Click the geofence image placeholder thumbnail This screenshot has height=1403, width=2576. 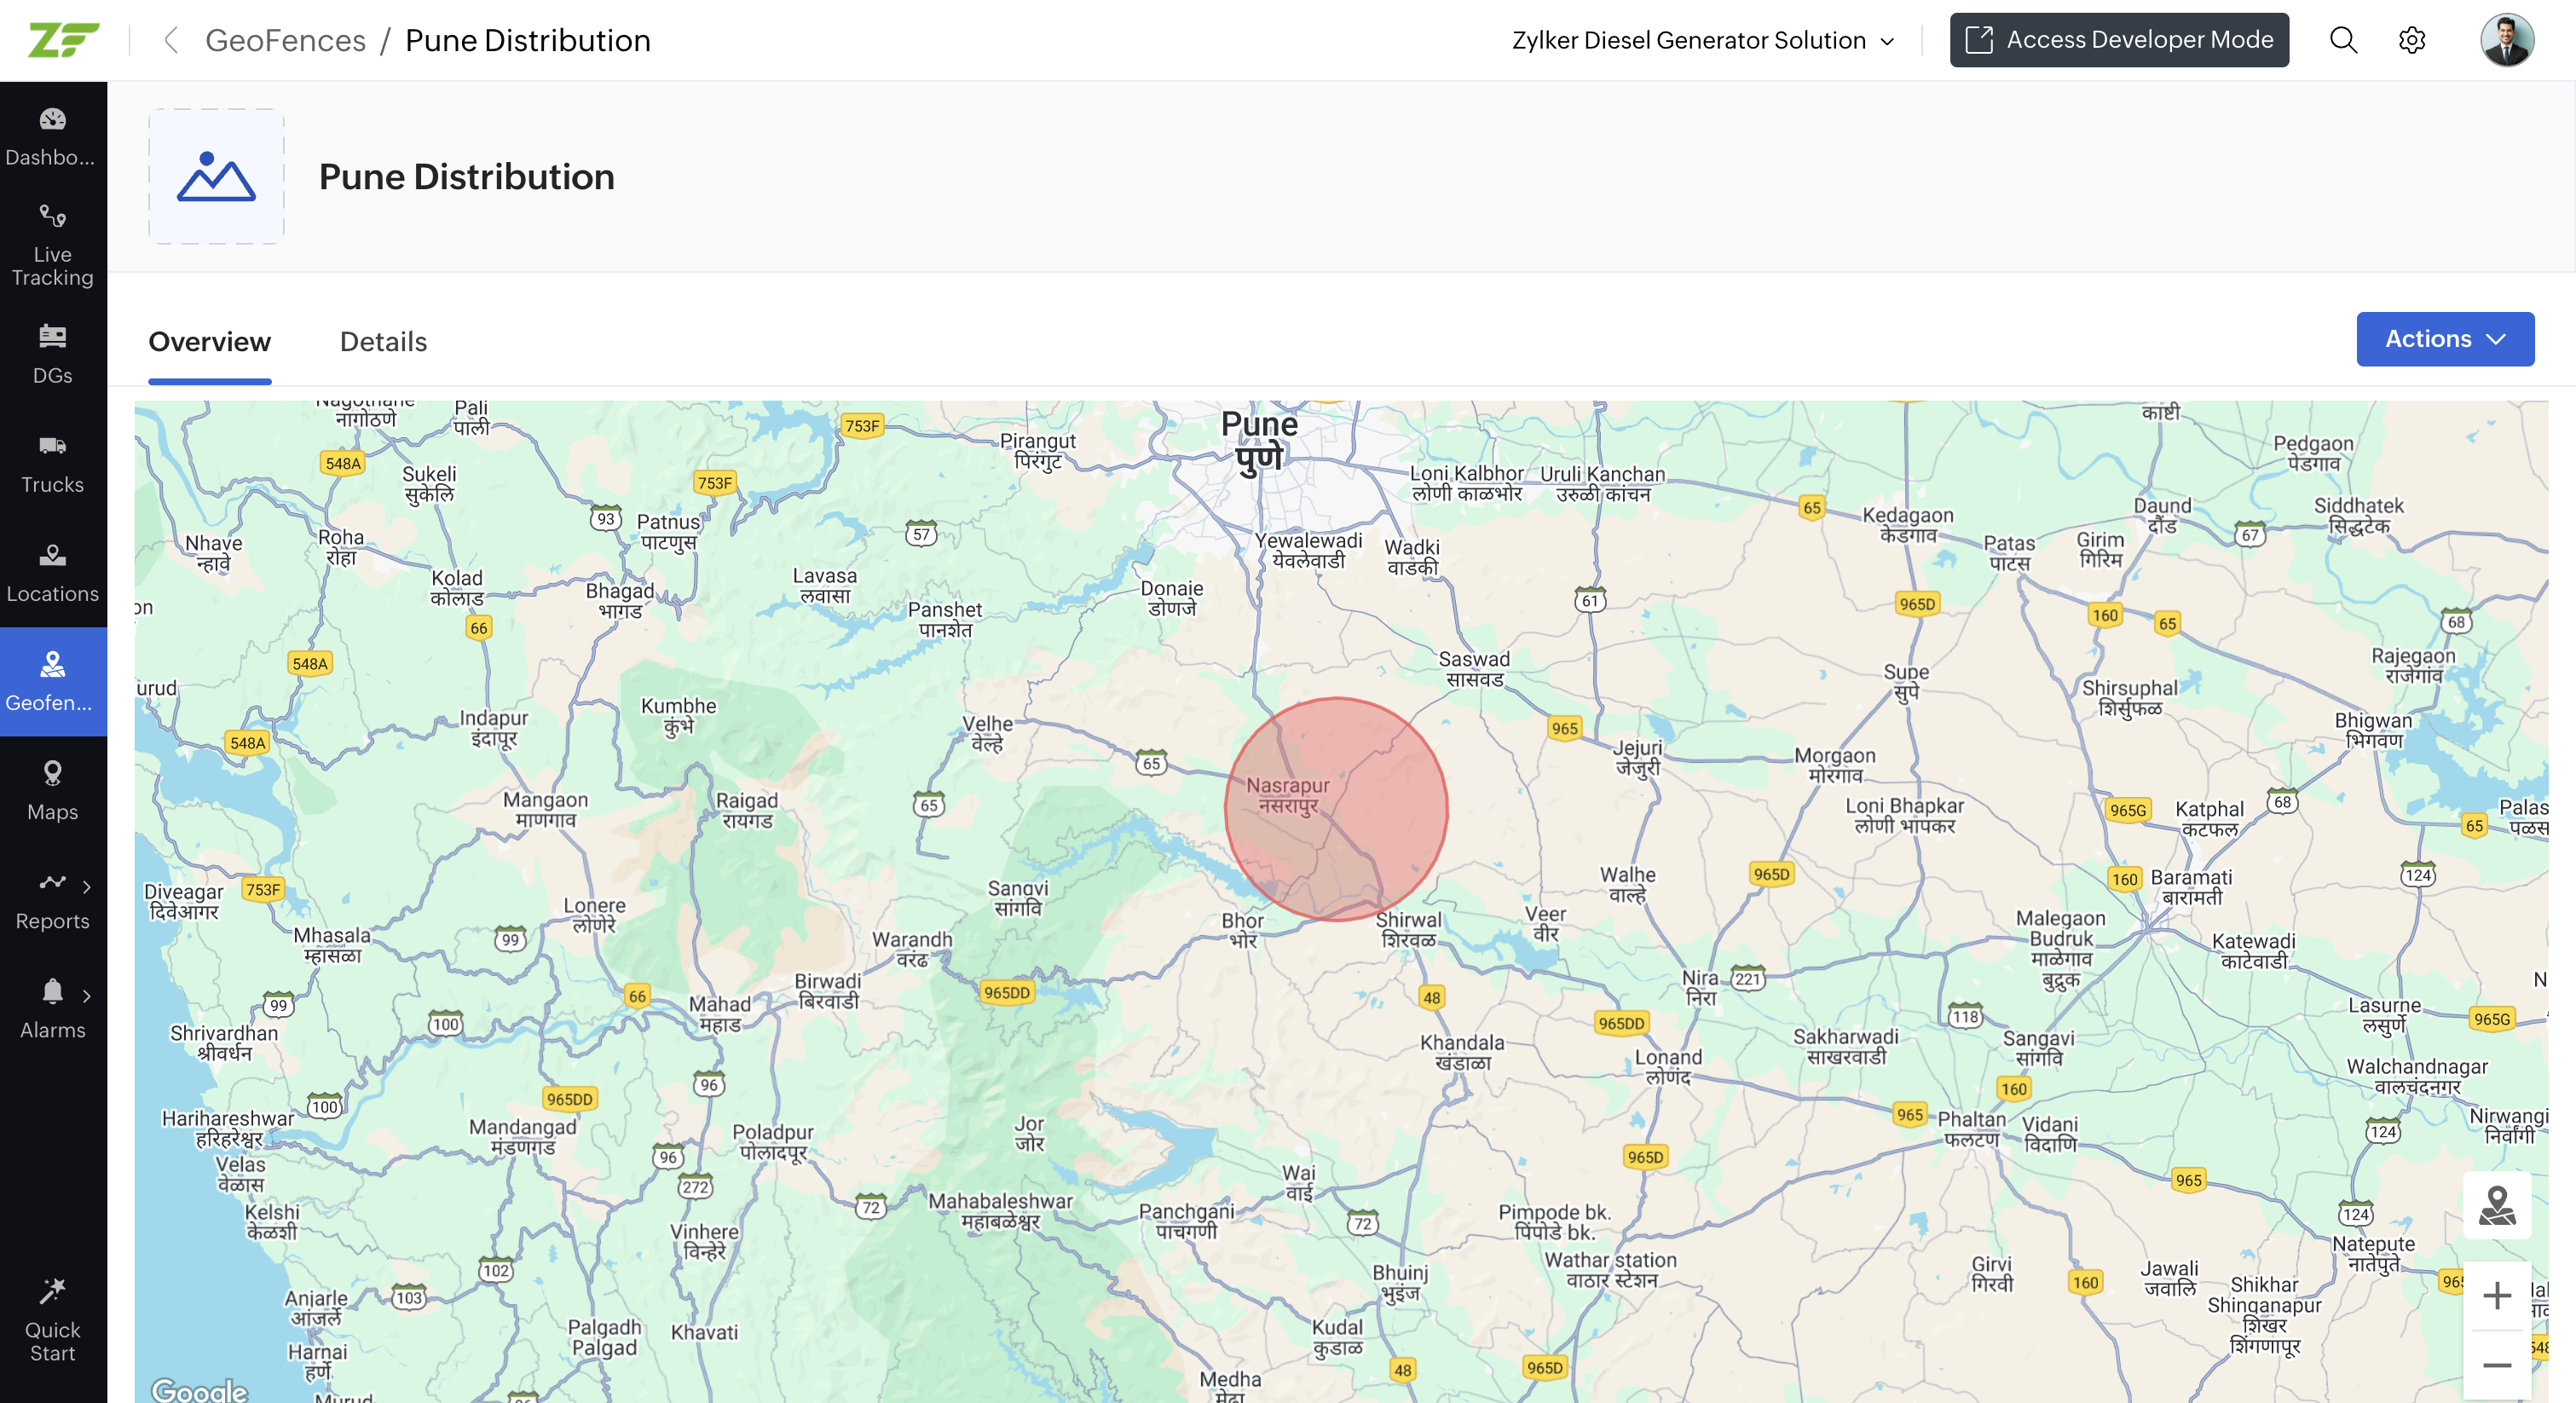pos(216,176)
